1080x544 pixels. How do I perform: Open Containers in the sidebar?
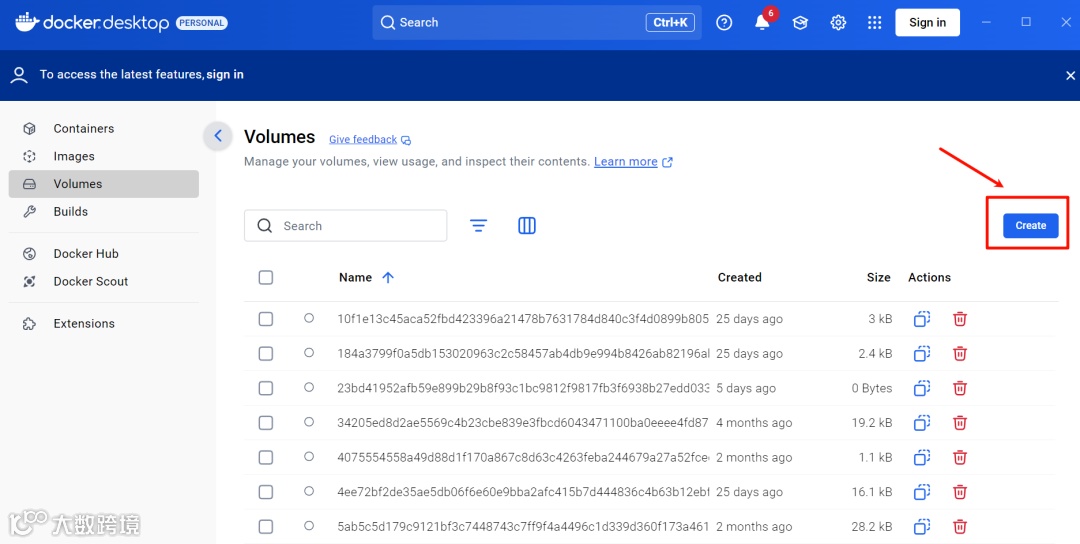coord(103,129)
